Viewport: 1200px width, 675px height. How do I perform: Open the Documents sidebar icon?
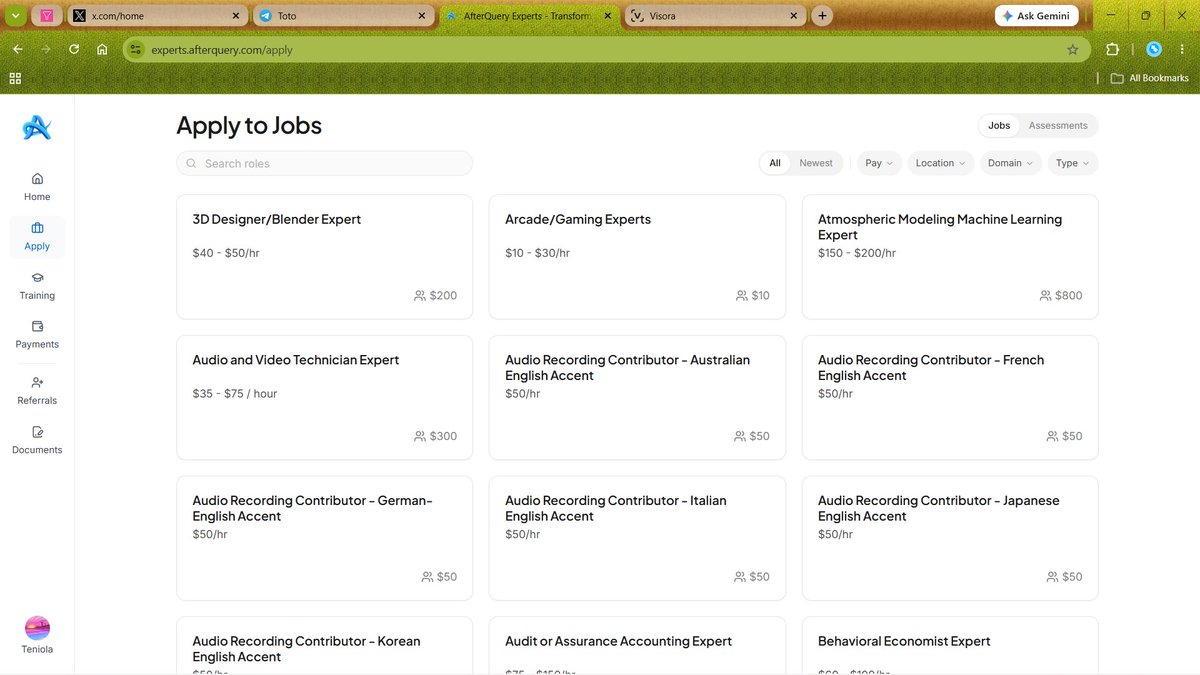point(37,432)
